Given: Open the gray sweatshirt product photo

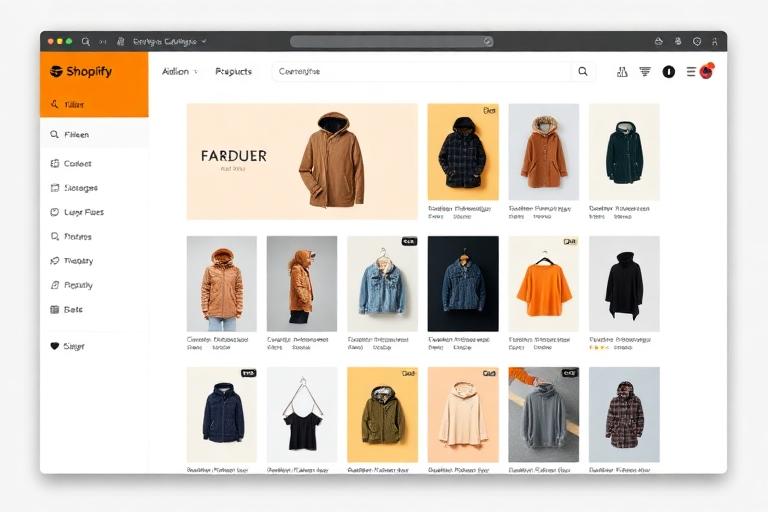Looking at the screenshot, I should point(544,414).
